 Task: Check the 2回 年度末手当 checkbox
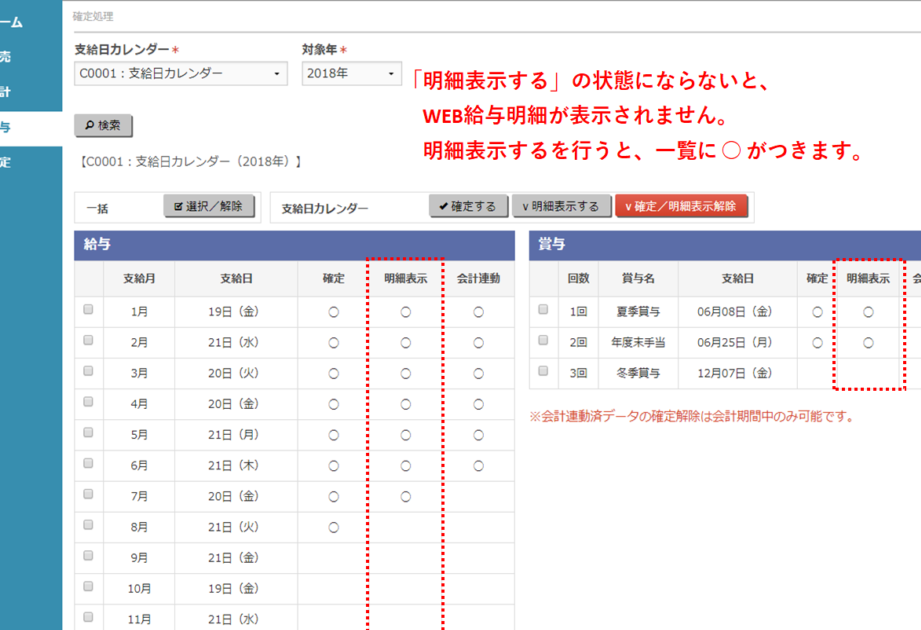tap(543, 340)
